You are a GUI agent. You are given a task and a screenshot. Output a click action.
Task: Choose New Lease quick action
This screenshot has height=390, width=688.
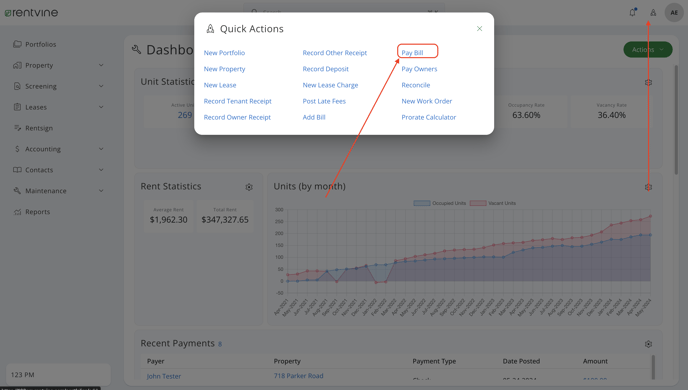click(220, 85)
